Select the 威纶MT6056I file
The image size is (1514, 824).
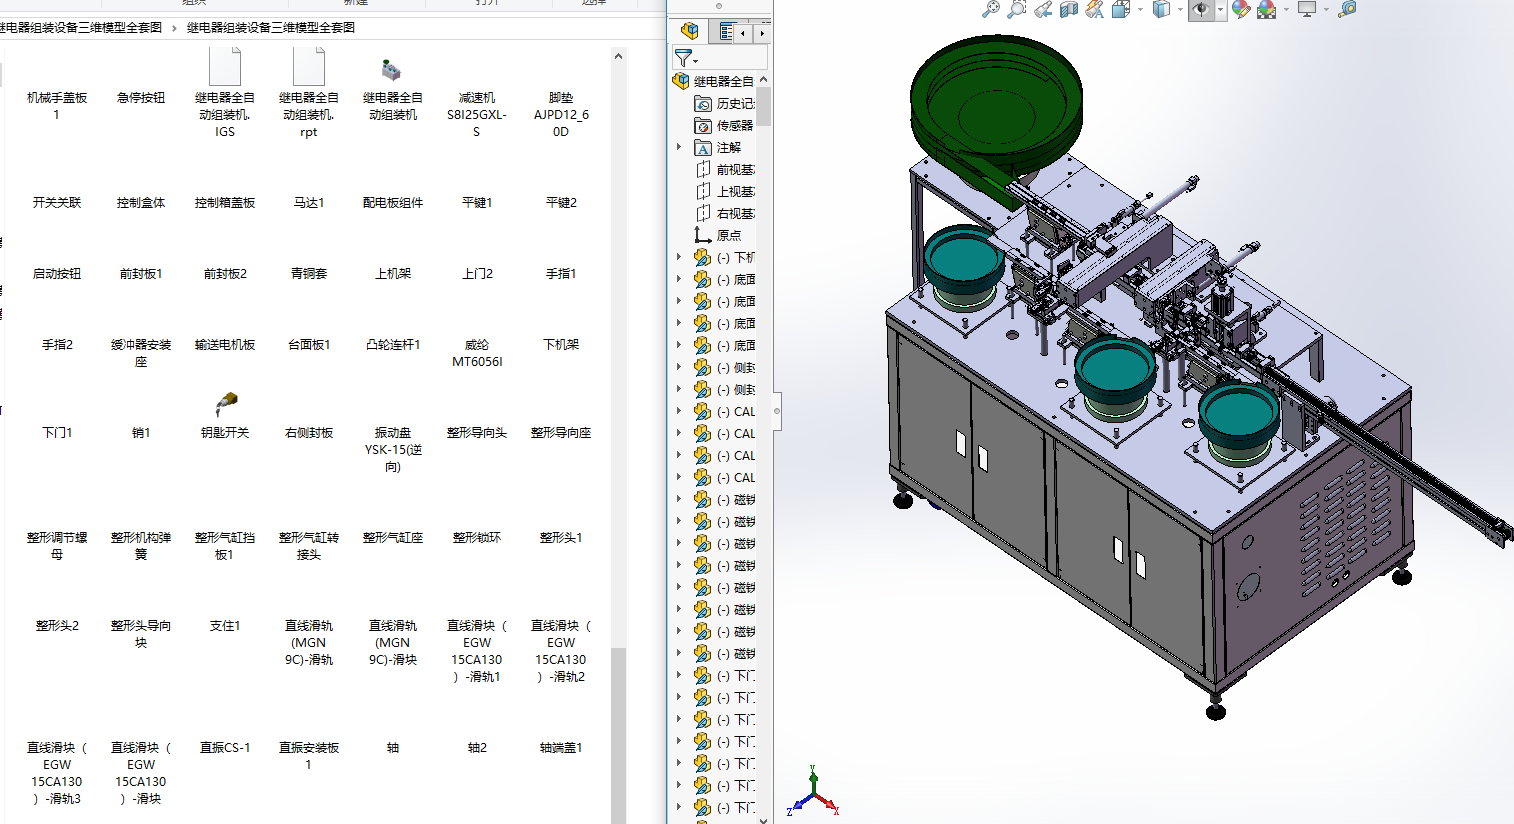(x=477, y=353)
